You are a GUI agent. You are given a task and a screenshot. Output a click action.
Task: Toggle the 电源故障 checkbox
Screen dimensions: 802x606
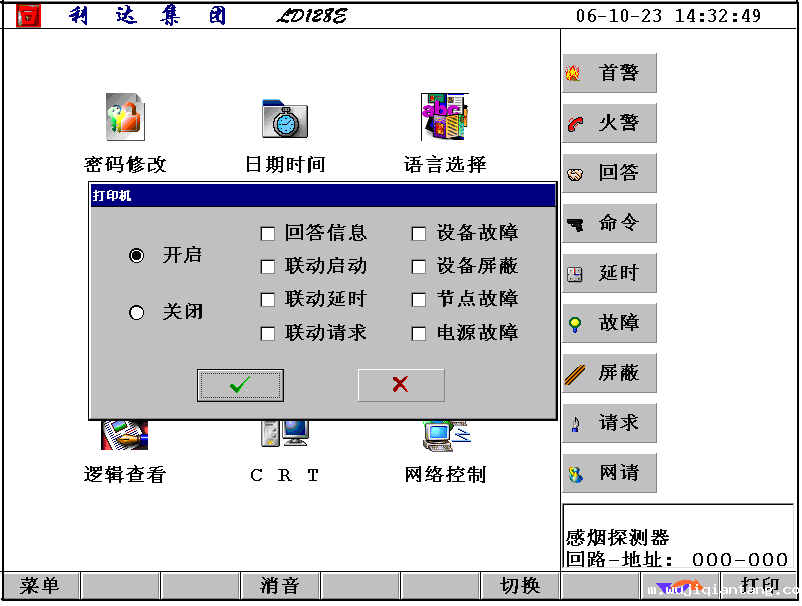click(x=420, y=333)
